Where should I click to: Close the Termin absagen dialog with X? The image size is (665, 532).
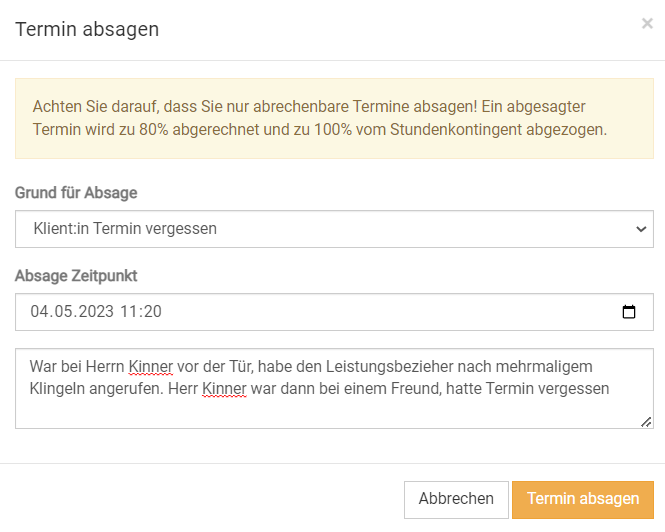(x=647, y=24)
